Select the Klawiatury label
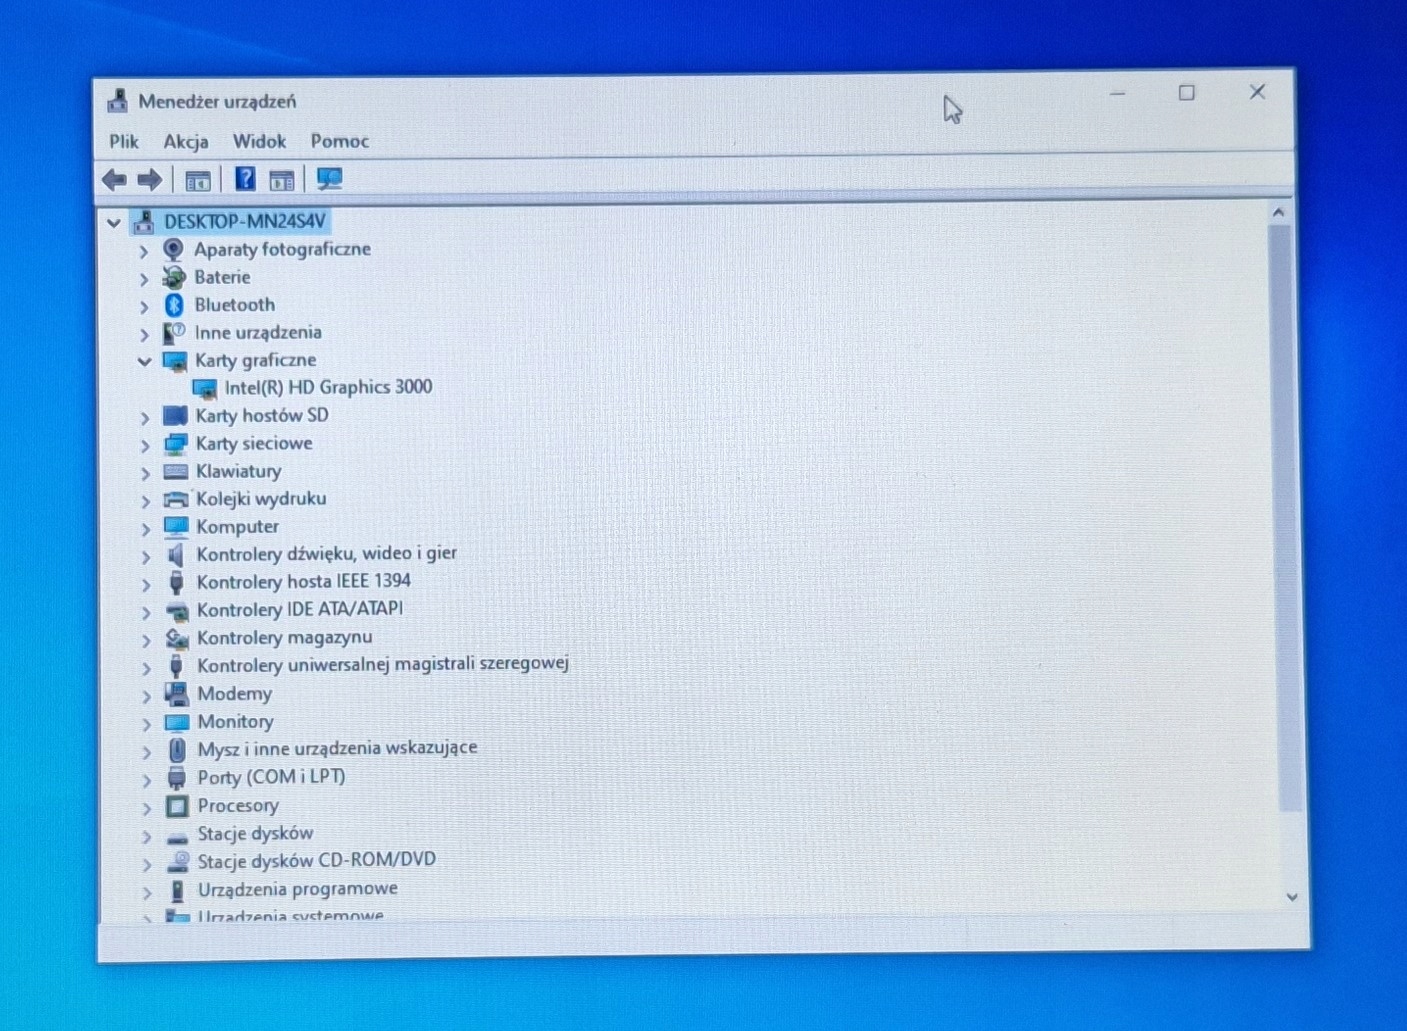The width and height of the screenshot is (1407, 1031). click(238, 471)
